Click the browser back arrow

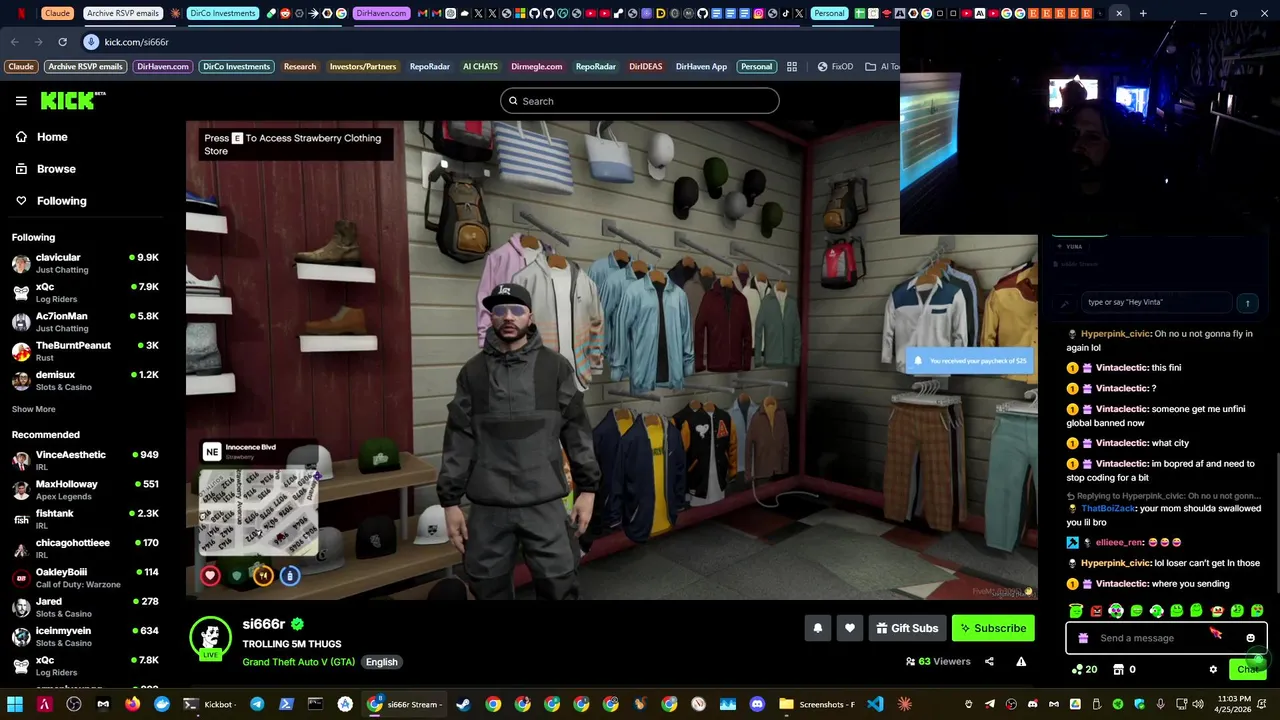coord(14,42)
